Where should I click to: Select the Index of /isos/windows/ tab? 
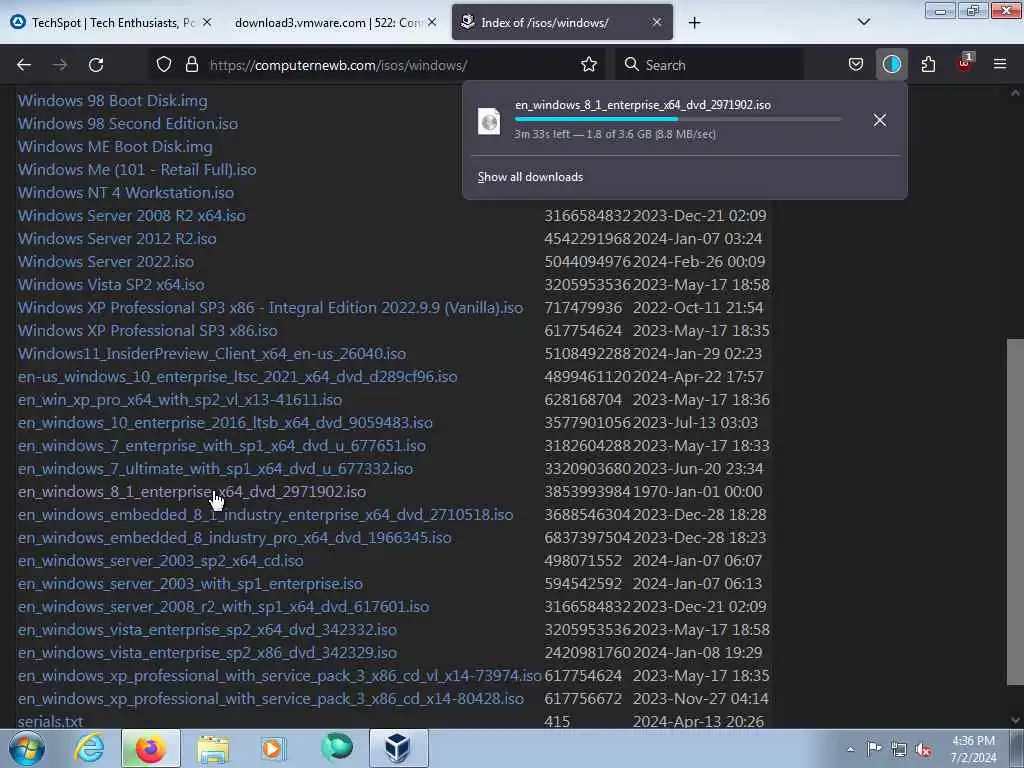pyautogui.click(x=562, y=23)
